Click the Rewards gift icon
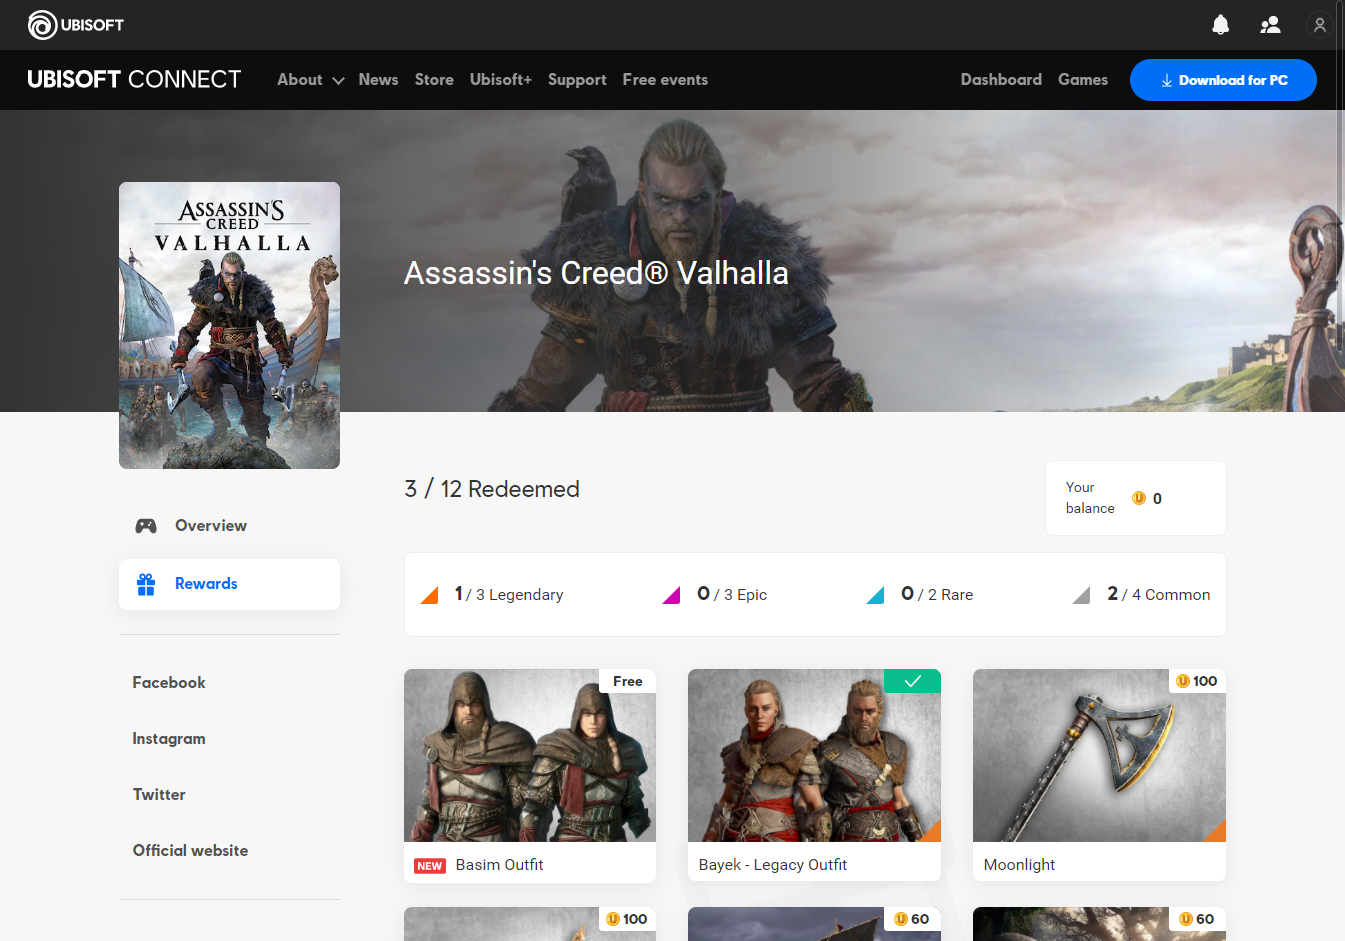The height and width of the screenshot is (941, 1345). pyautogui.click(x=146, y=584)
